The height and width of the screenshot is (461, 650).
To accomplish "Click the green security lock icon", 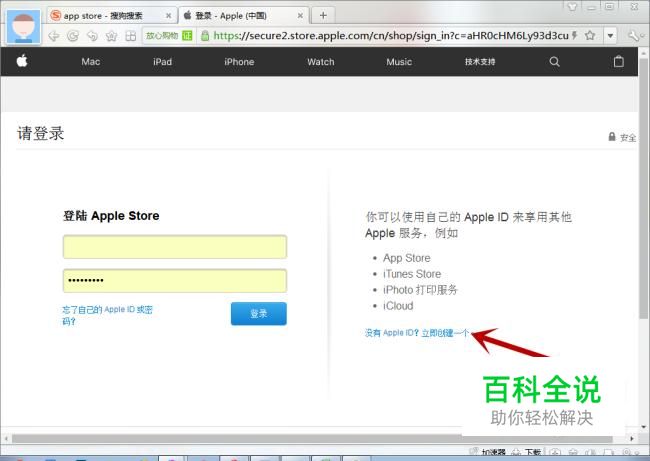I will pyautogui.click(x=204, y=36).
